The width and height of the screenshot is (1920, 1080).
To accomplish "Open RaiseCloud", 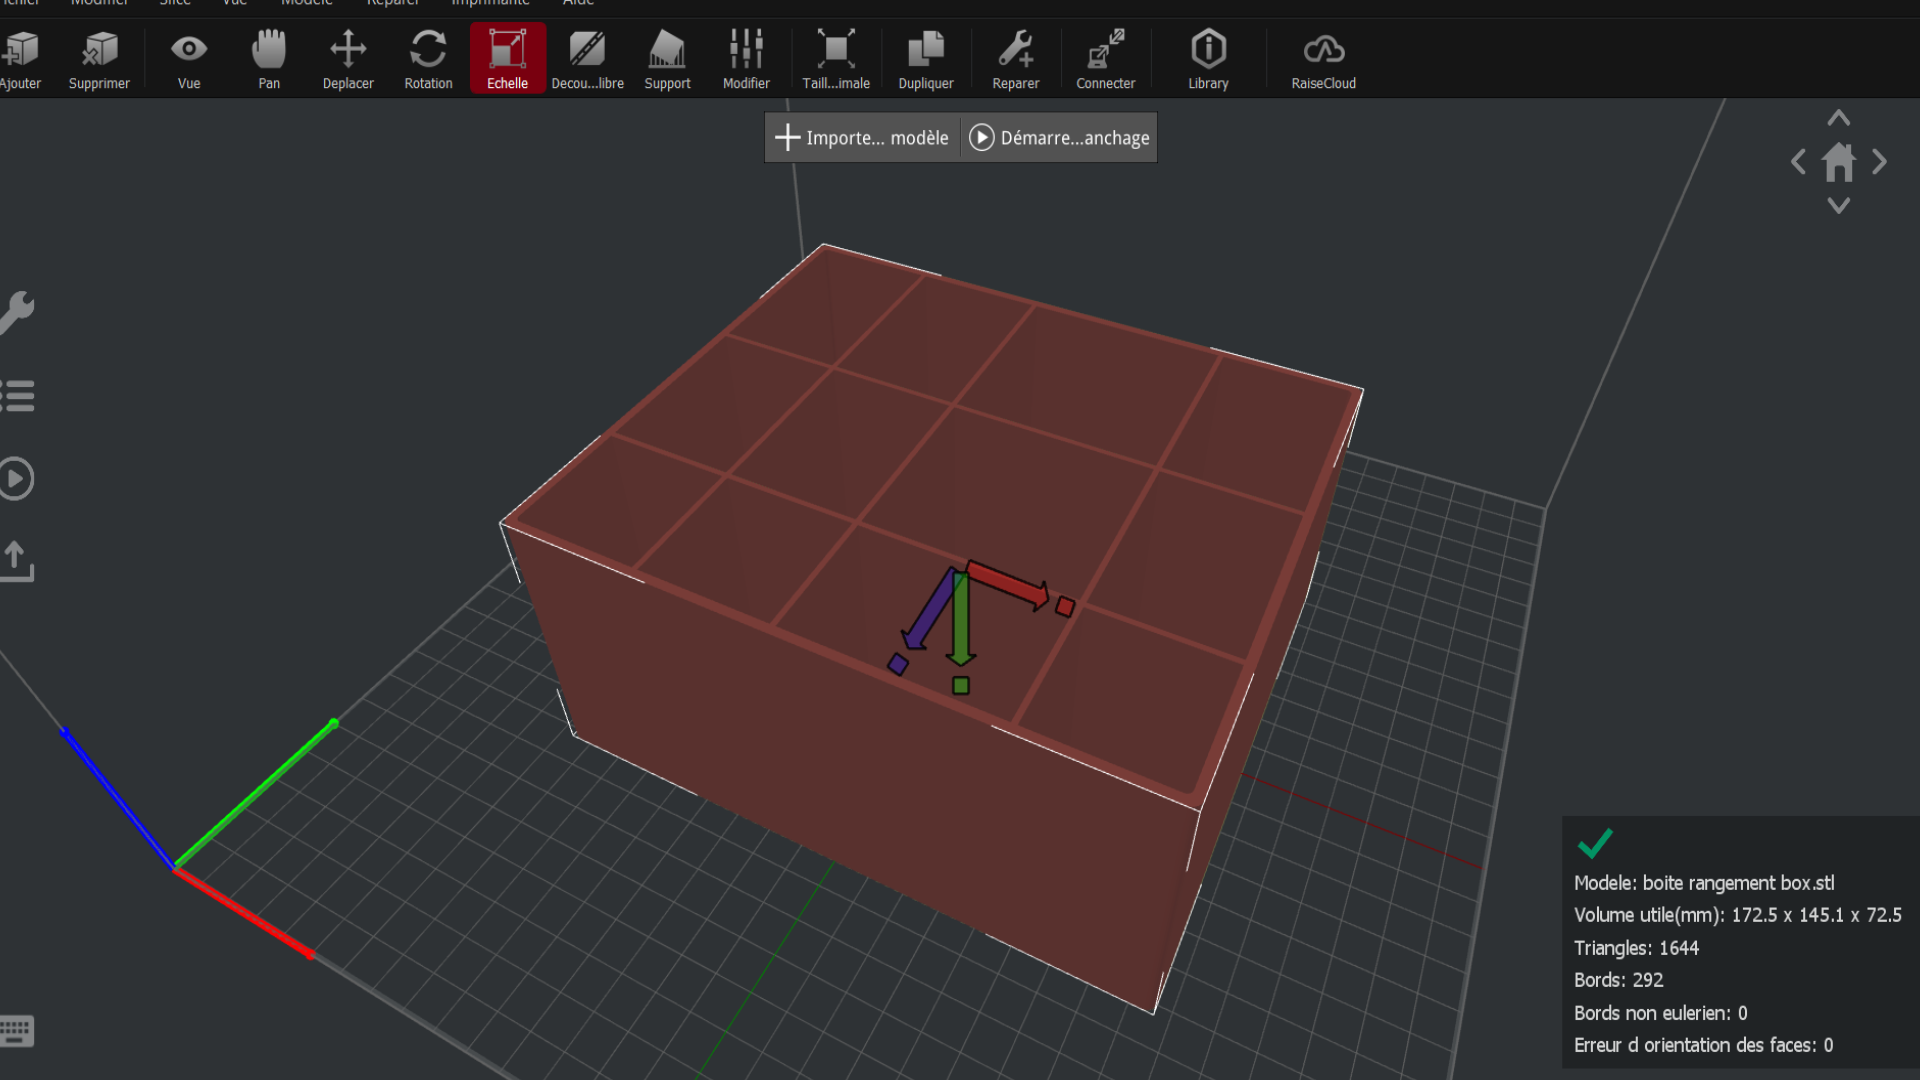I will 1323,58.
